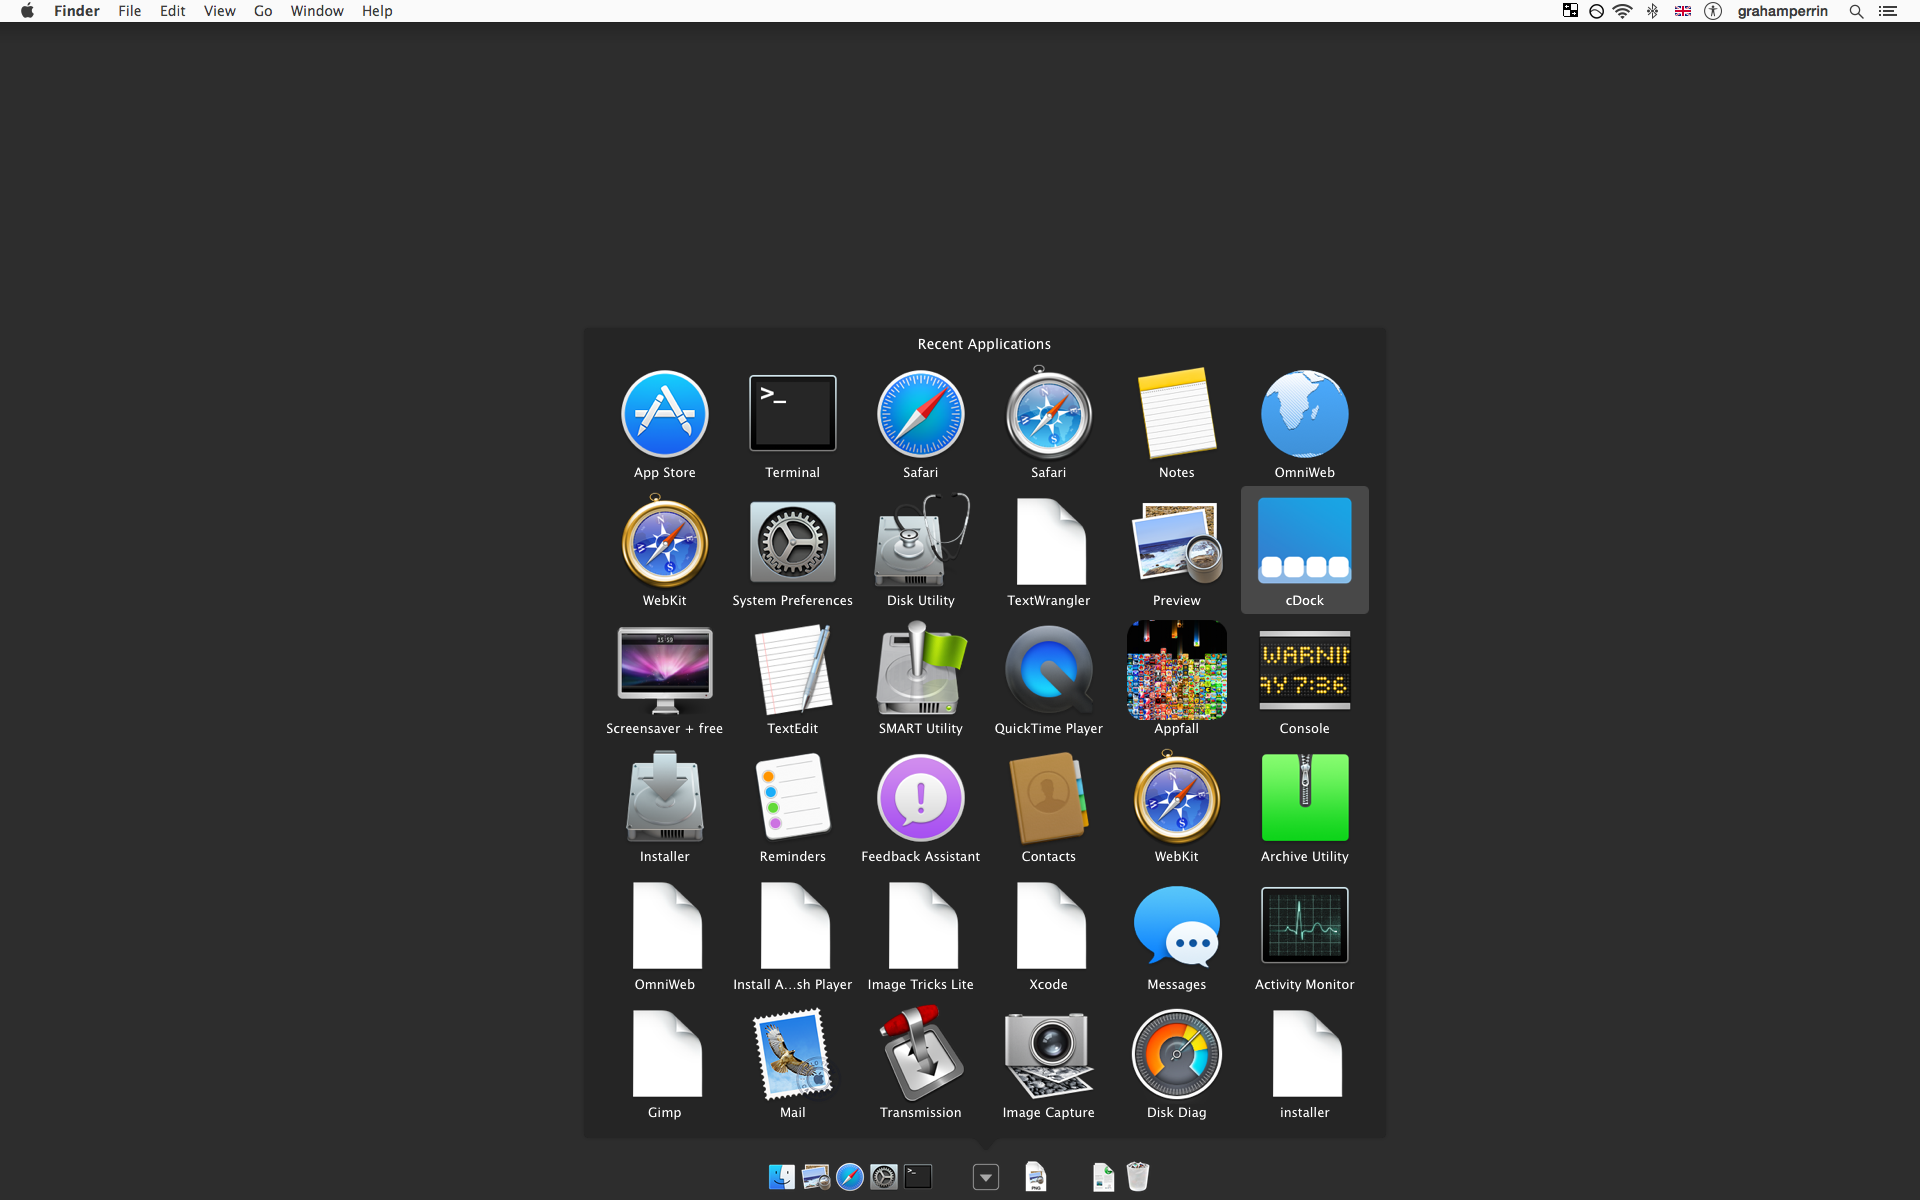Open Notification Center from menu bar
1920x1200 pixels.
tap(1888, 11)
